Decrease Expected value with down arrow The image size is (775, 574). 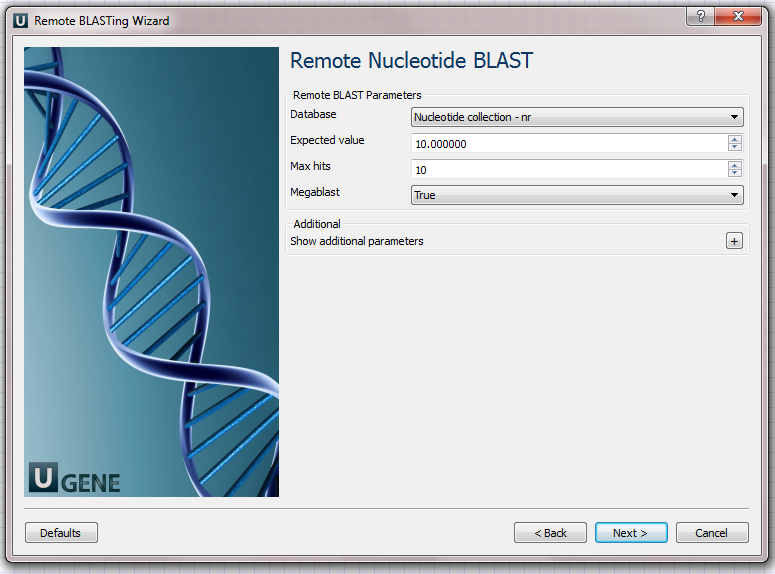coord(734,147)
